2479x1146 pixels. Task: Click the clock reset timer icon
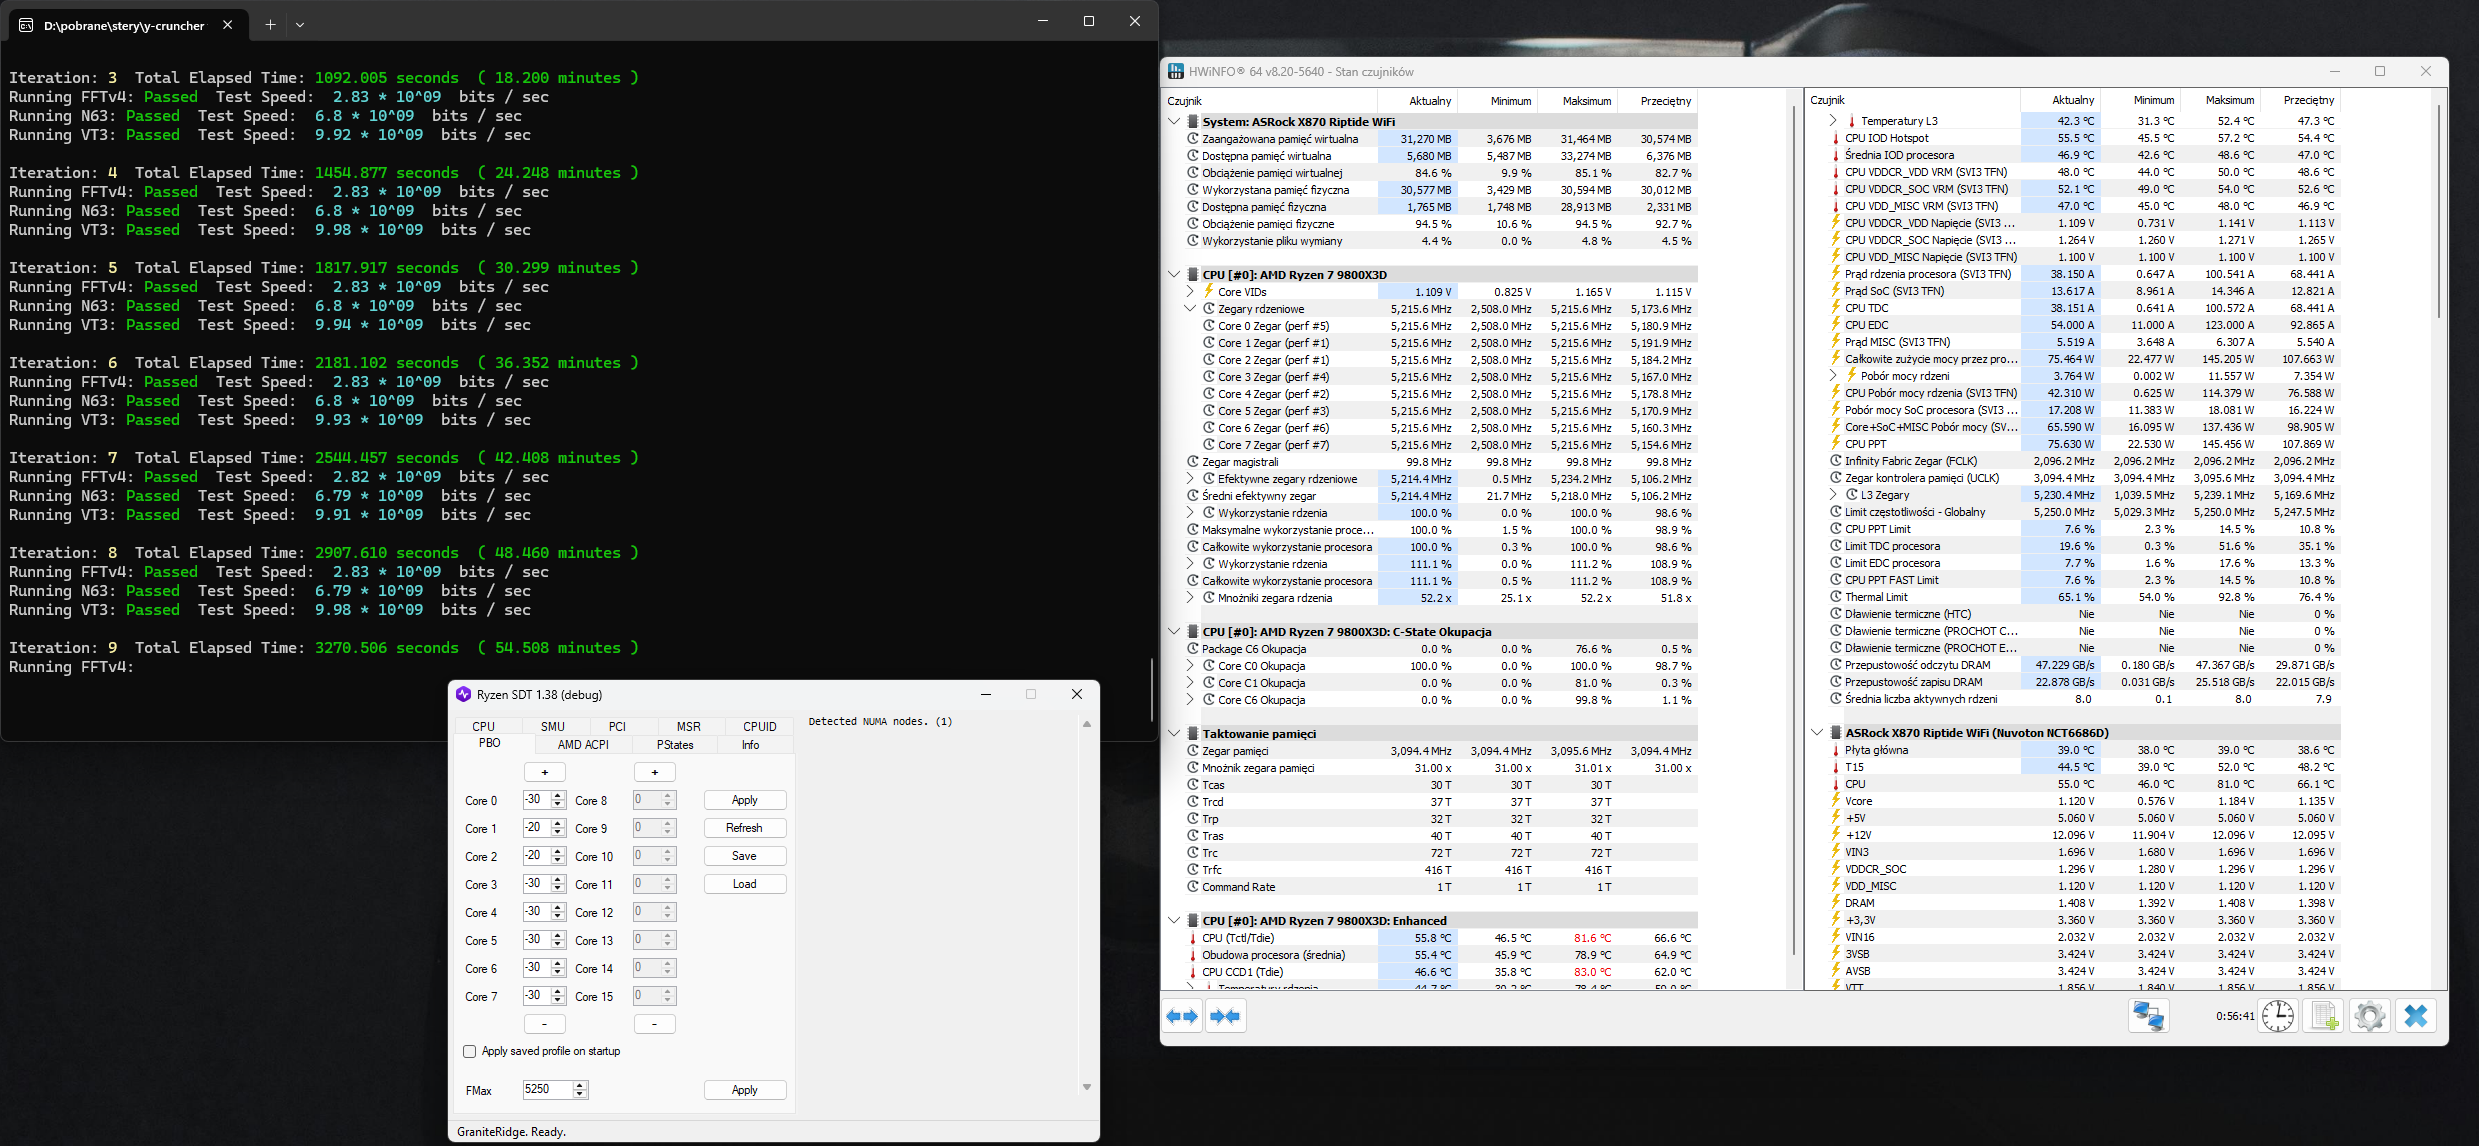pyautogui.click(x=2278, y=1016)
